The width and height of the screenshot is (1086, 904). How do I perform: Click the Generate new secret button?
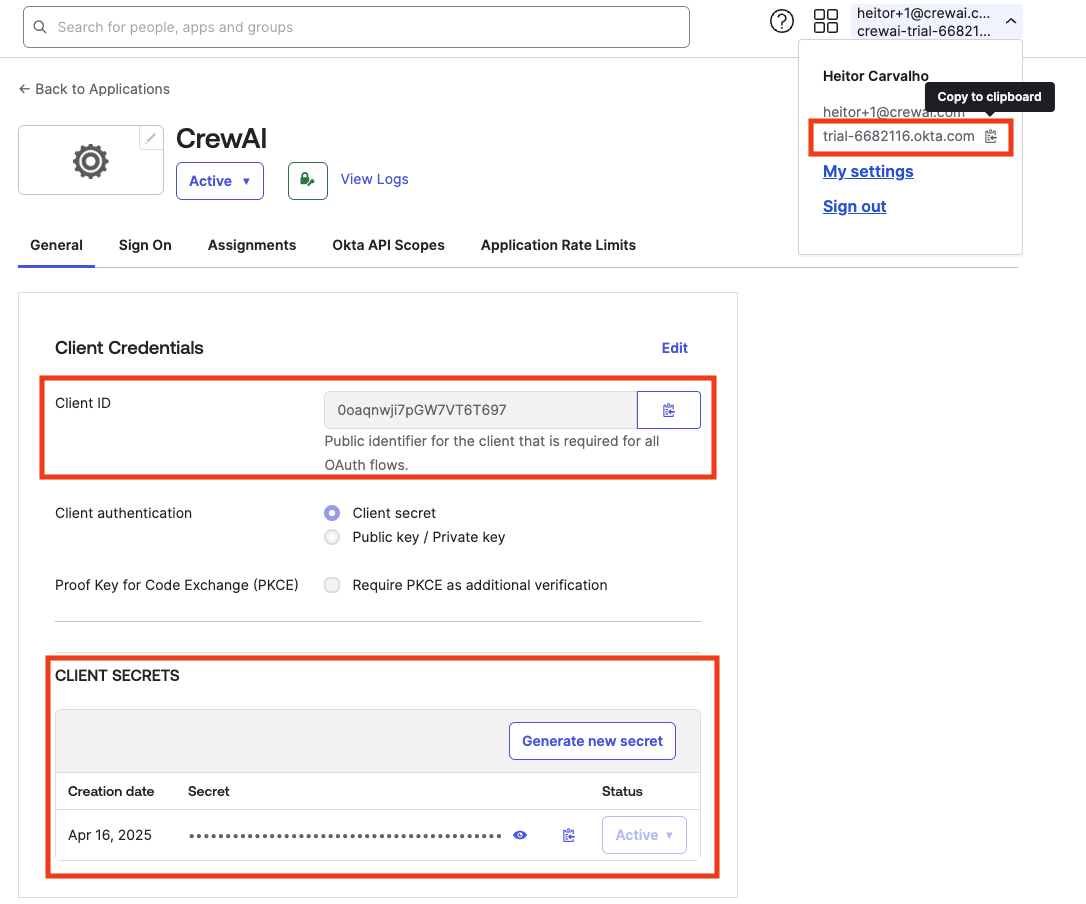tap(592, 741)
